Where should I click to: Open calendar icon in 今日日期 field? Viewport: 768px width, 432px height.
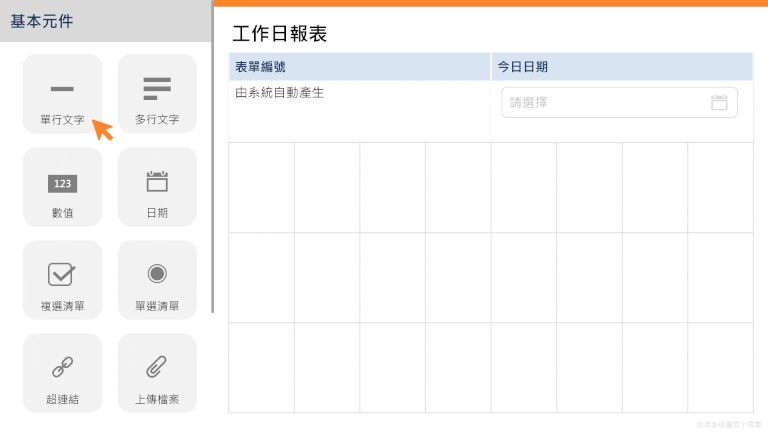click(x=719, y=102)
